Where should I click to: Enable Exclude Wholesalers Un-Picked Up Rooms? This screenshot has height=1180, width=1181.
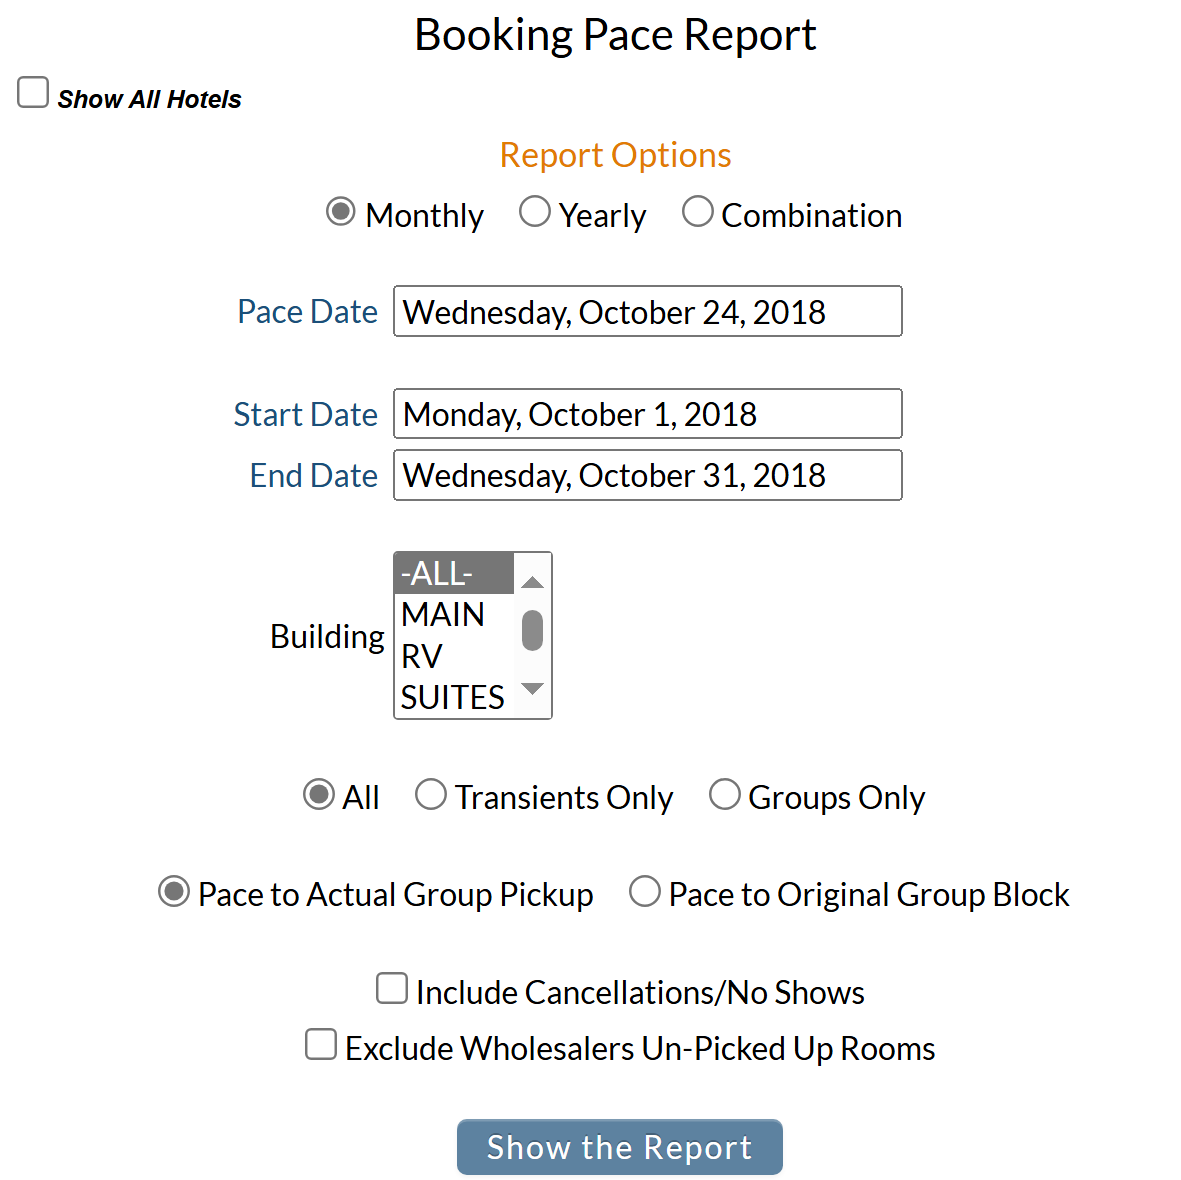(320, 1044)
